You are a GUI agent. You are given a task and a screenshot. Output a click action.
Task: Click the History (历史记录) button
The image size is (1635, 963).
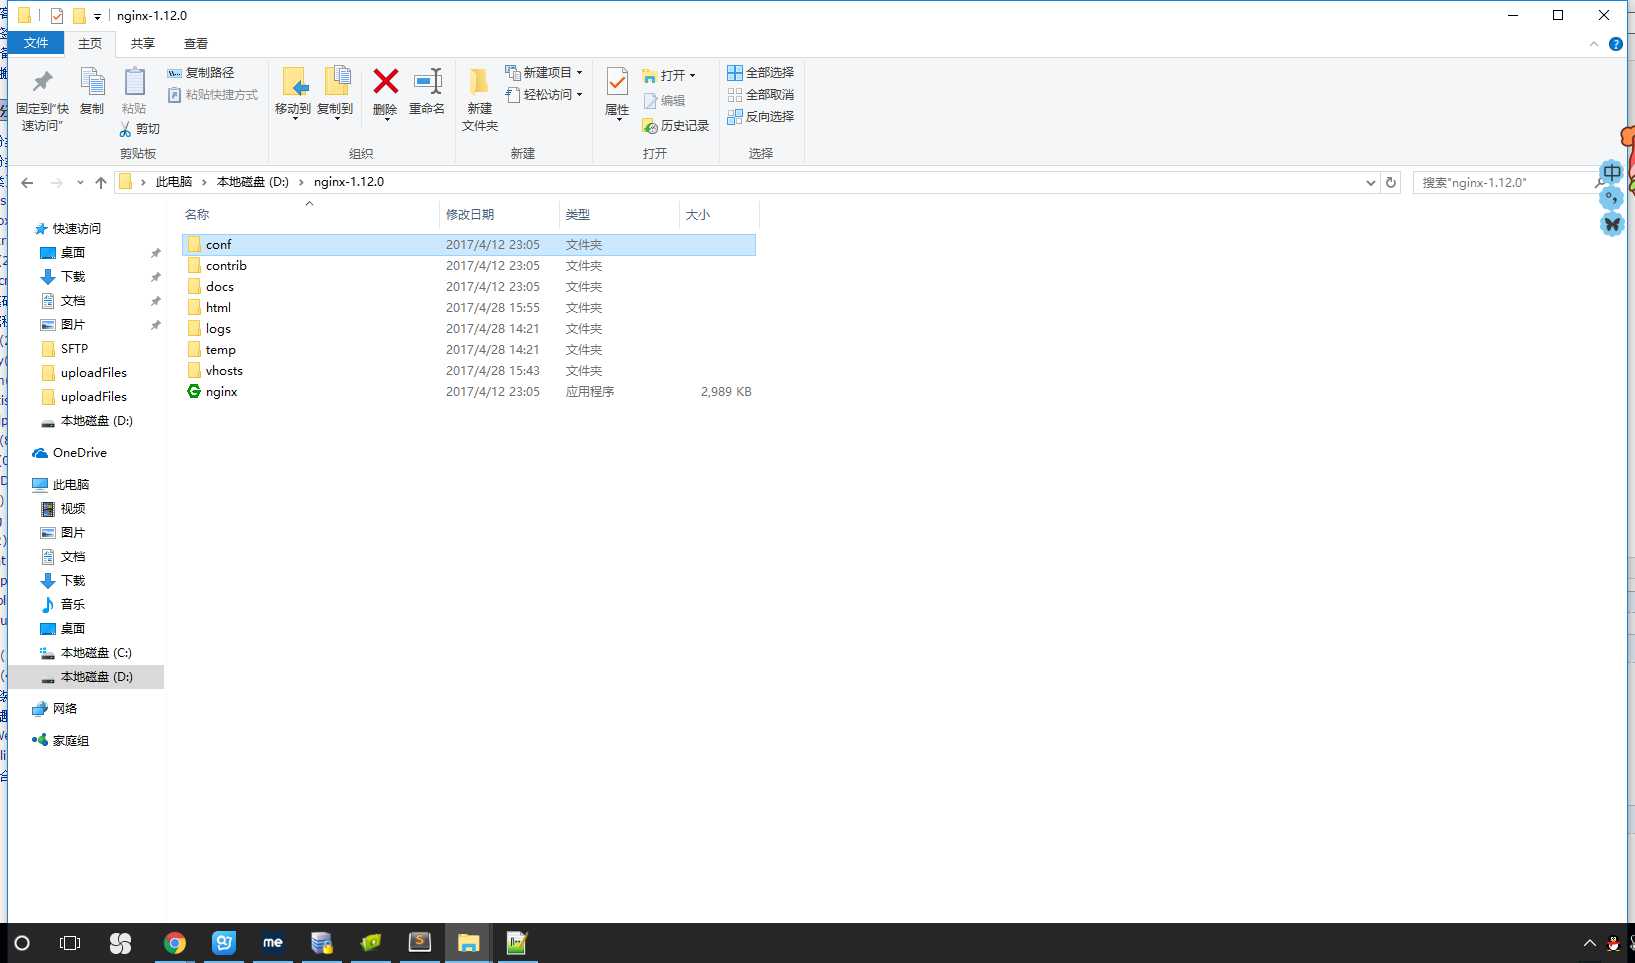point(676,126)
